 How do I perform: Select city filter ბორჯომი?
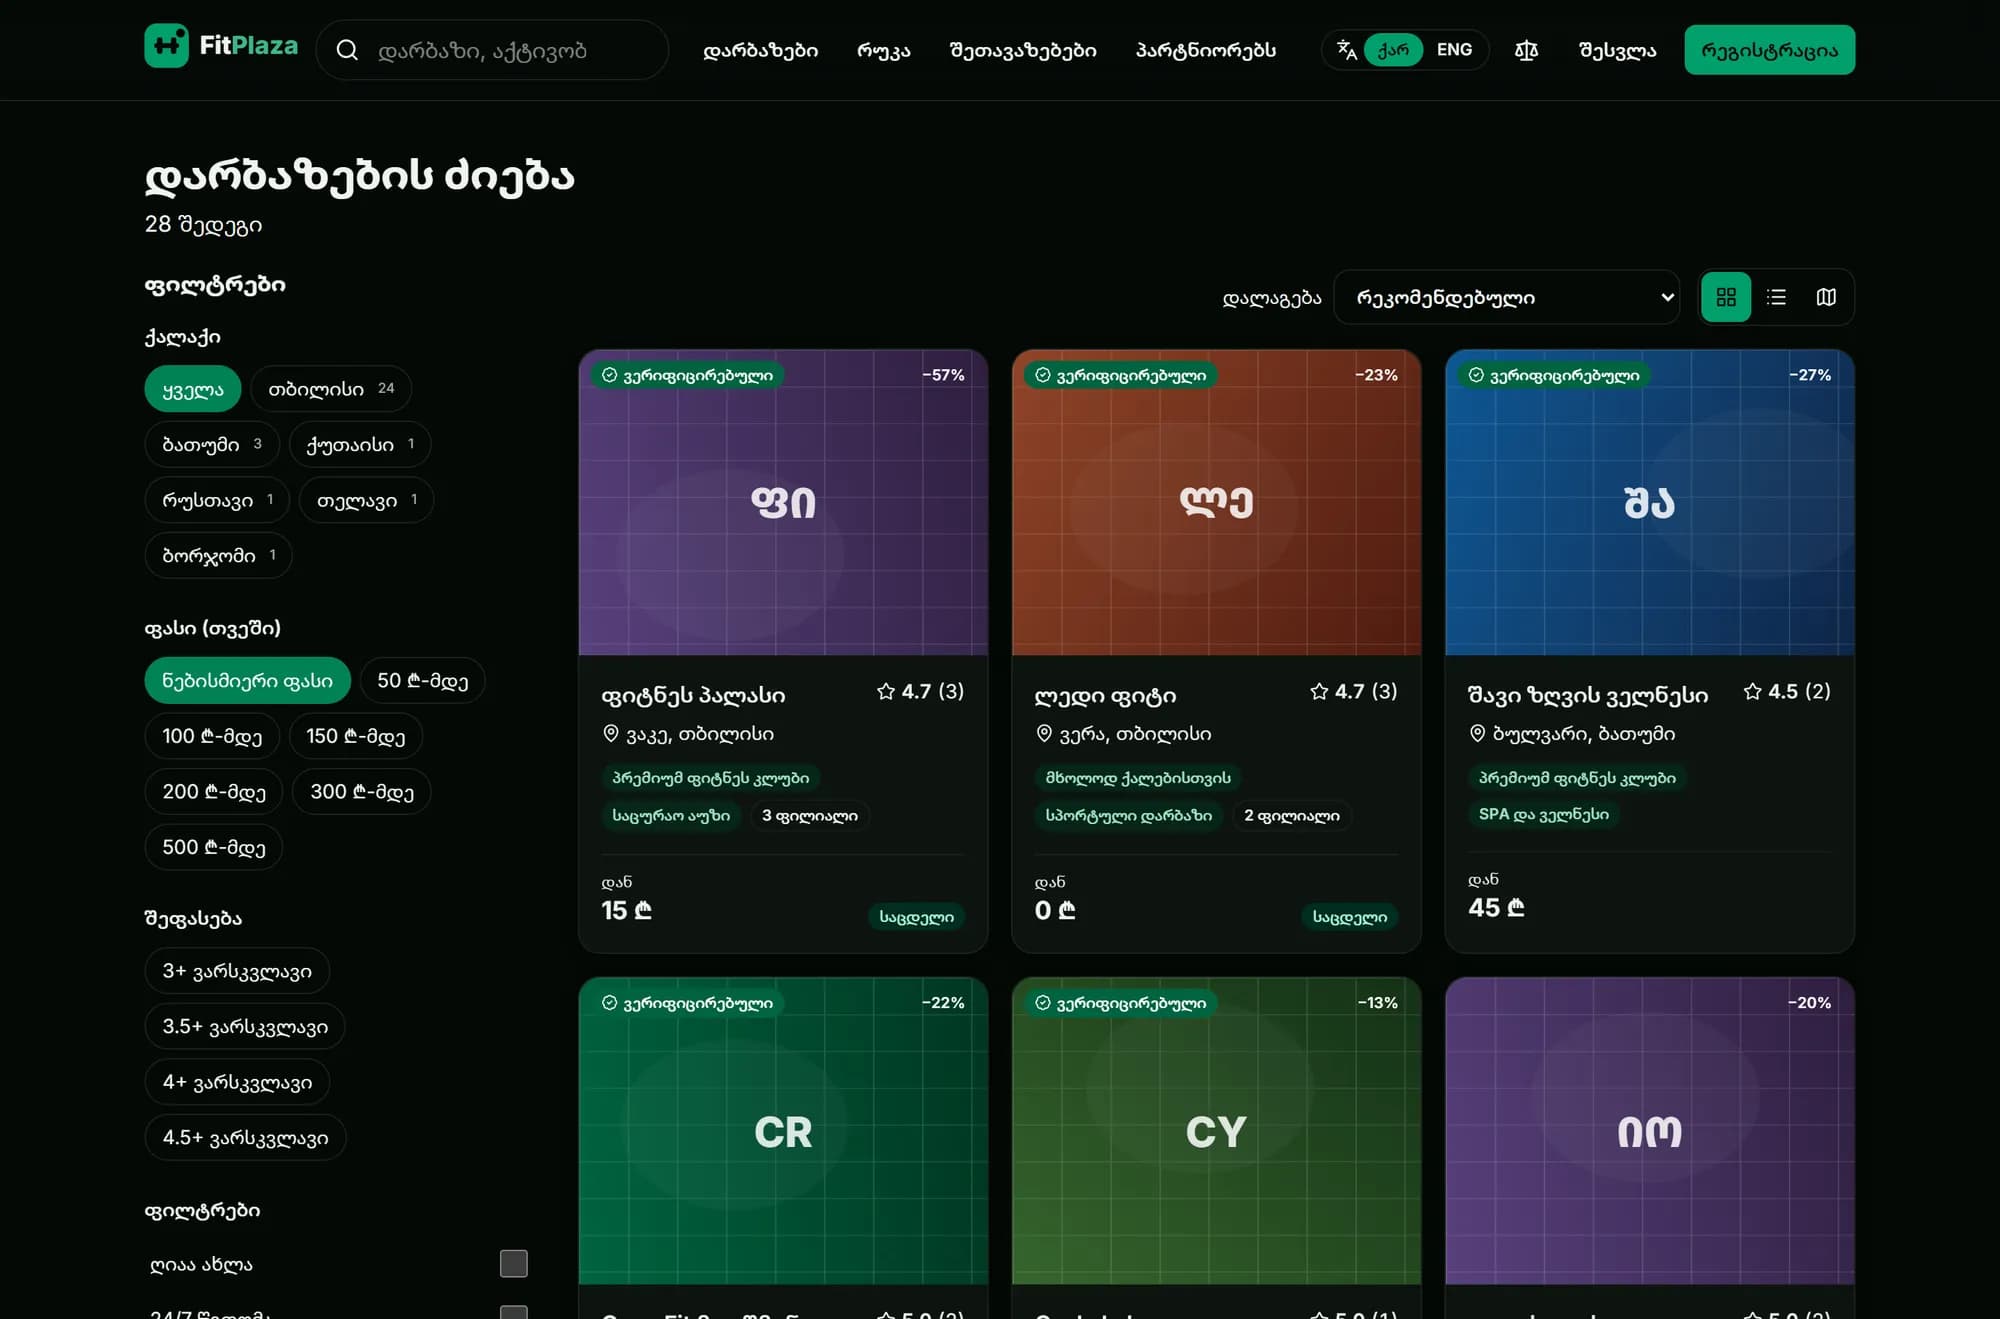click(218, 555)
